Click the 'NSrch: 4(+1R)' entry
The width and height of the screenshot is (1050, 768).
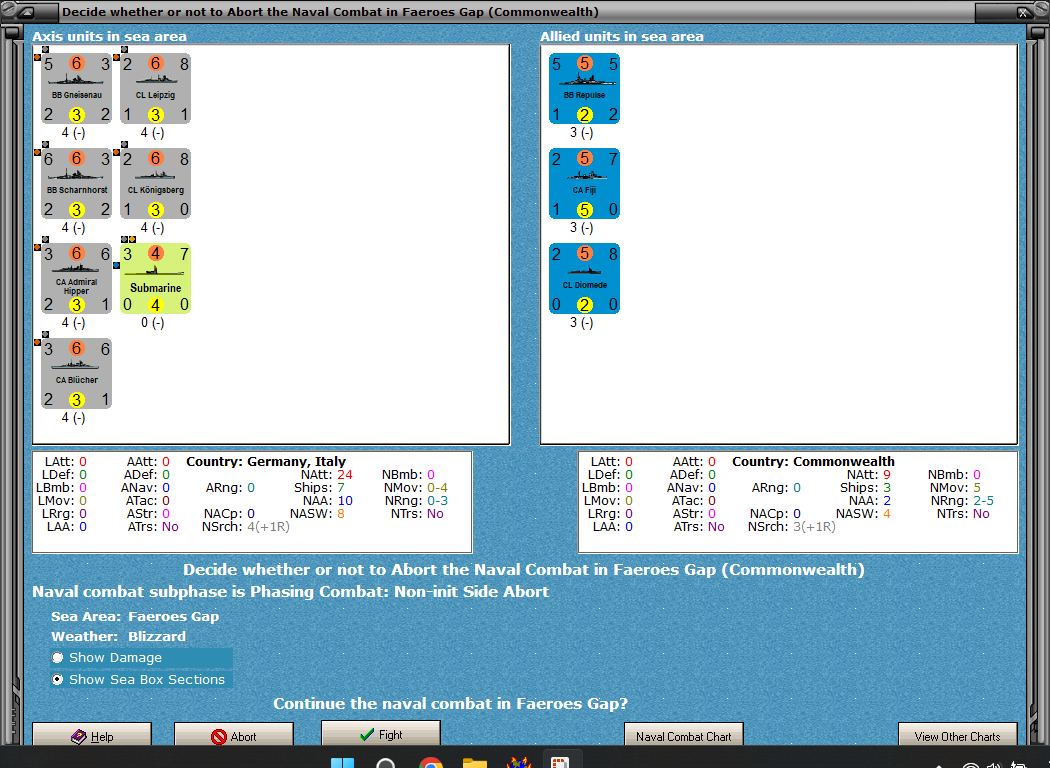coord(246,526)
